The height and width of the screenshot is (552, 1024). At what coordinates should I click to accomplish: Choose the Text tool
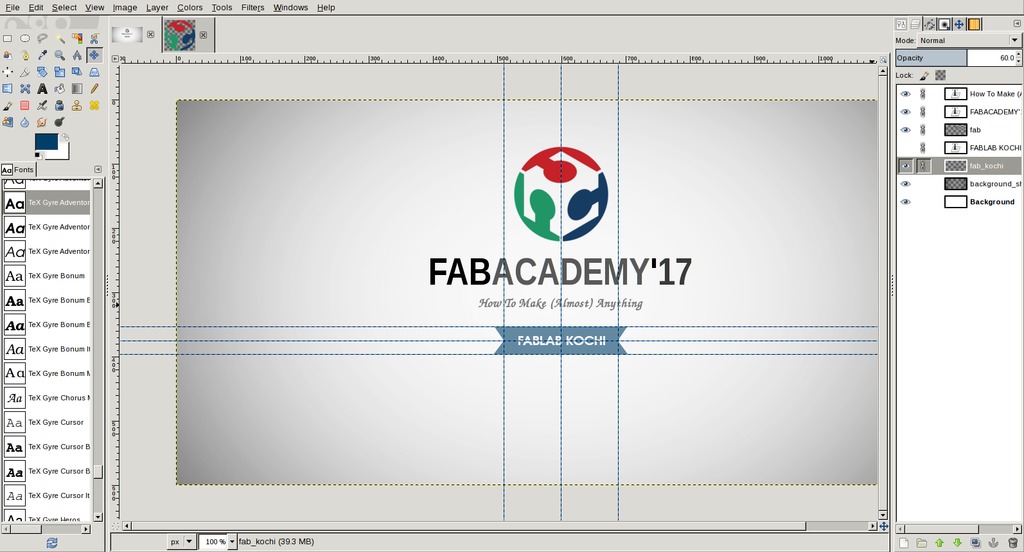pyautogui.click(x=42, y=88)
